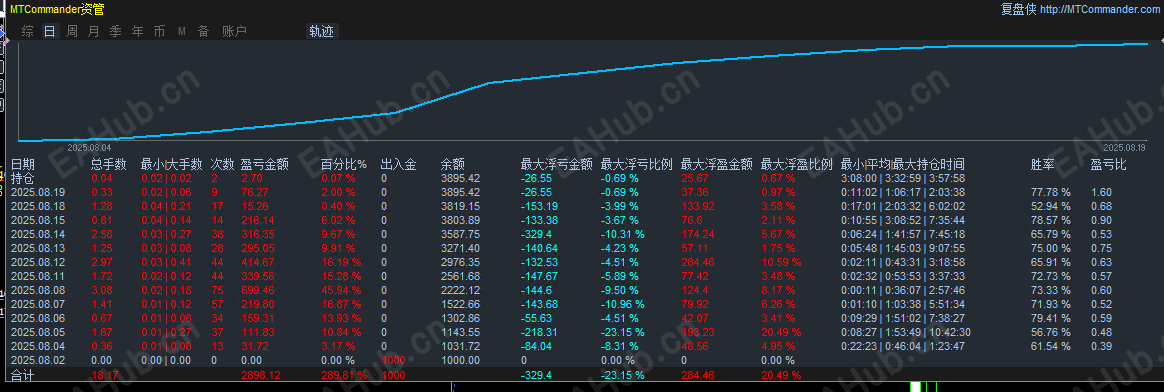Click the 284.46 value in 2025.08.12 row
Viewport: 1164px width, 392px height.
[x=698, y=262]
